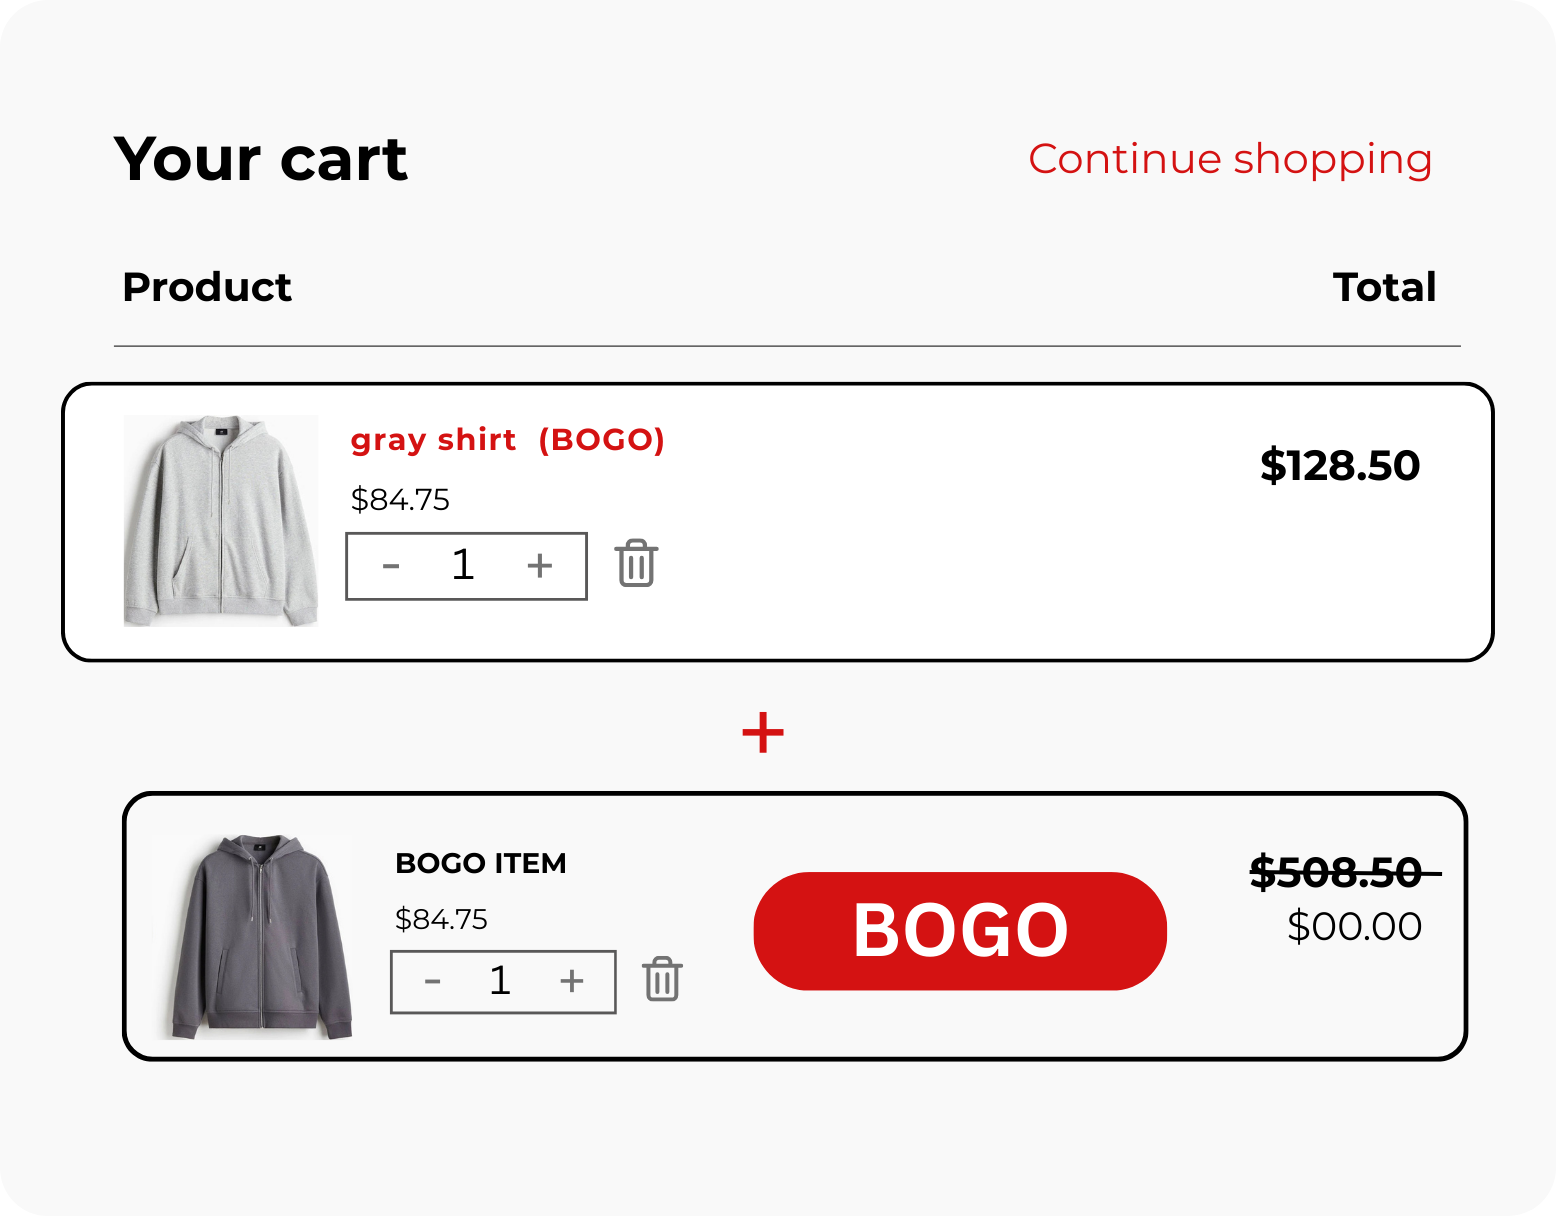
Task: Click the BOGO ITEM quantity number field
Action: (x=500, y=982)
